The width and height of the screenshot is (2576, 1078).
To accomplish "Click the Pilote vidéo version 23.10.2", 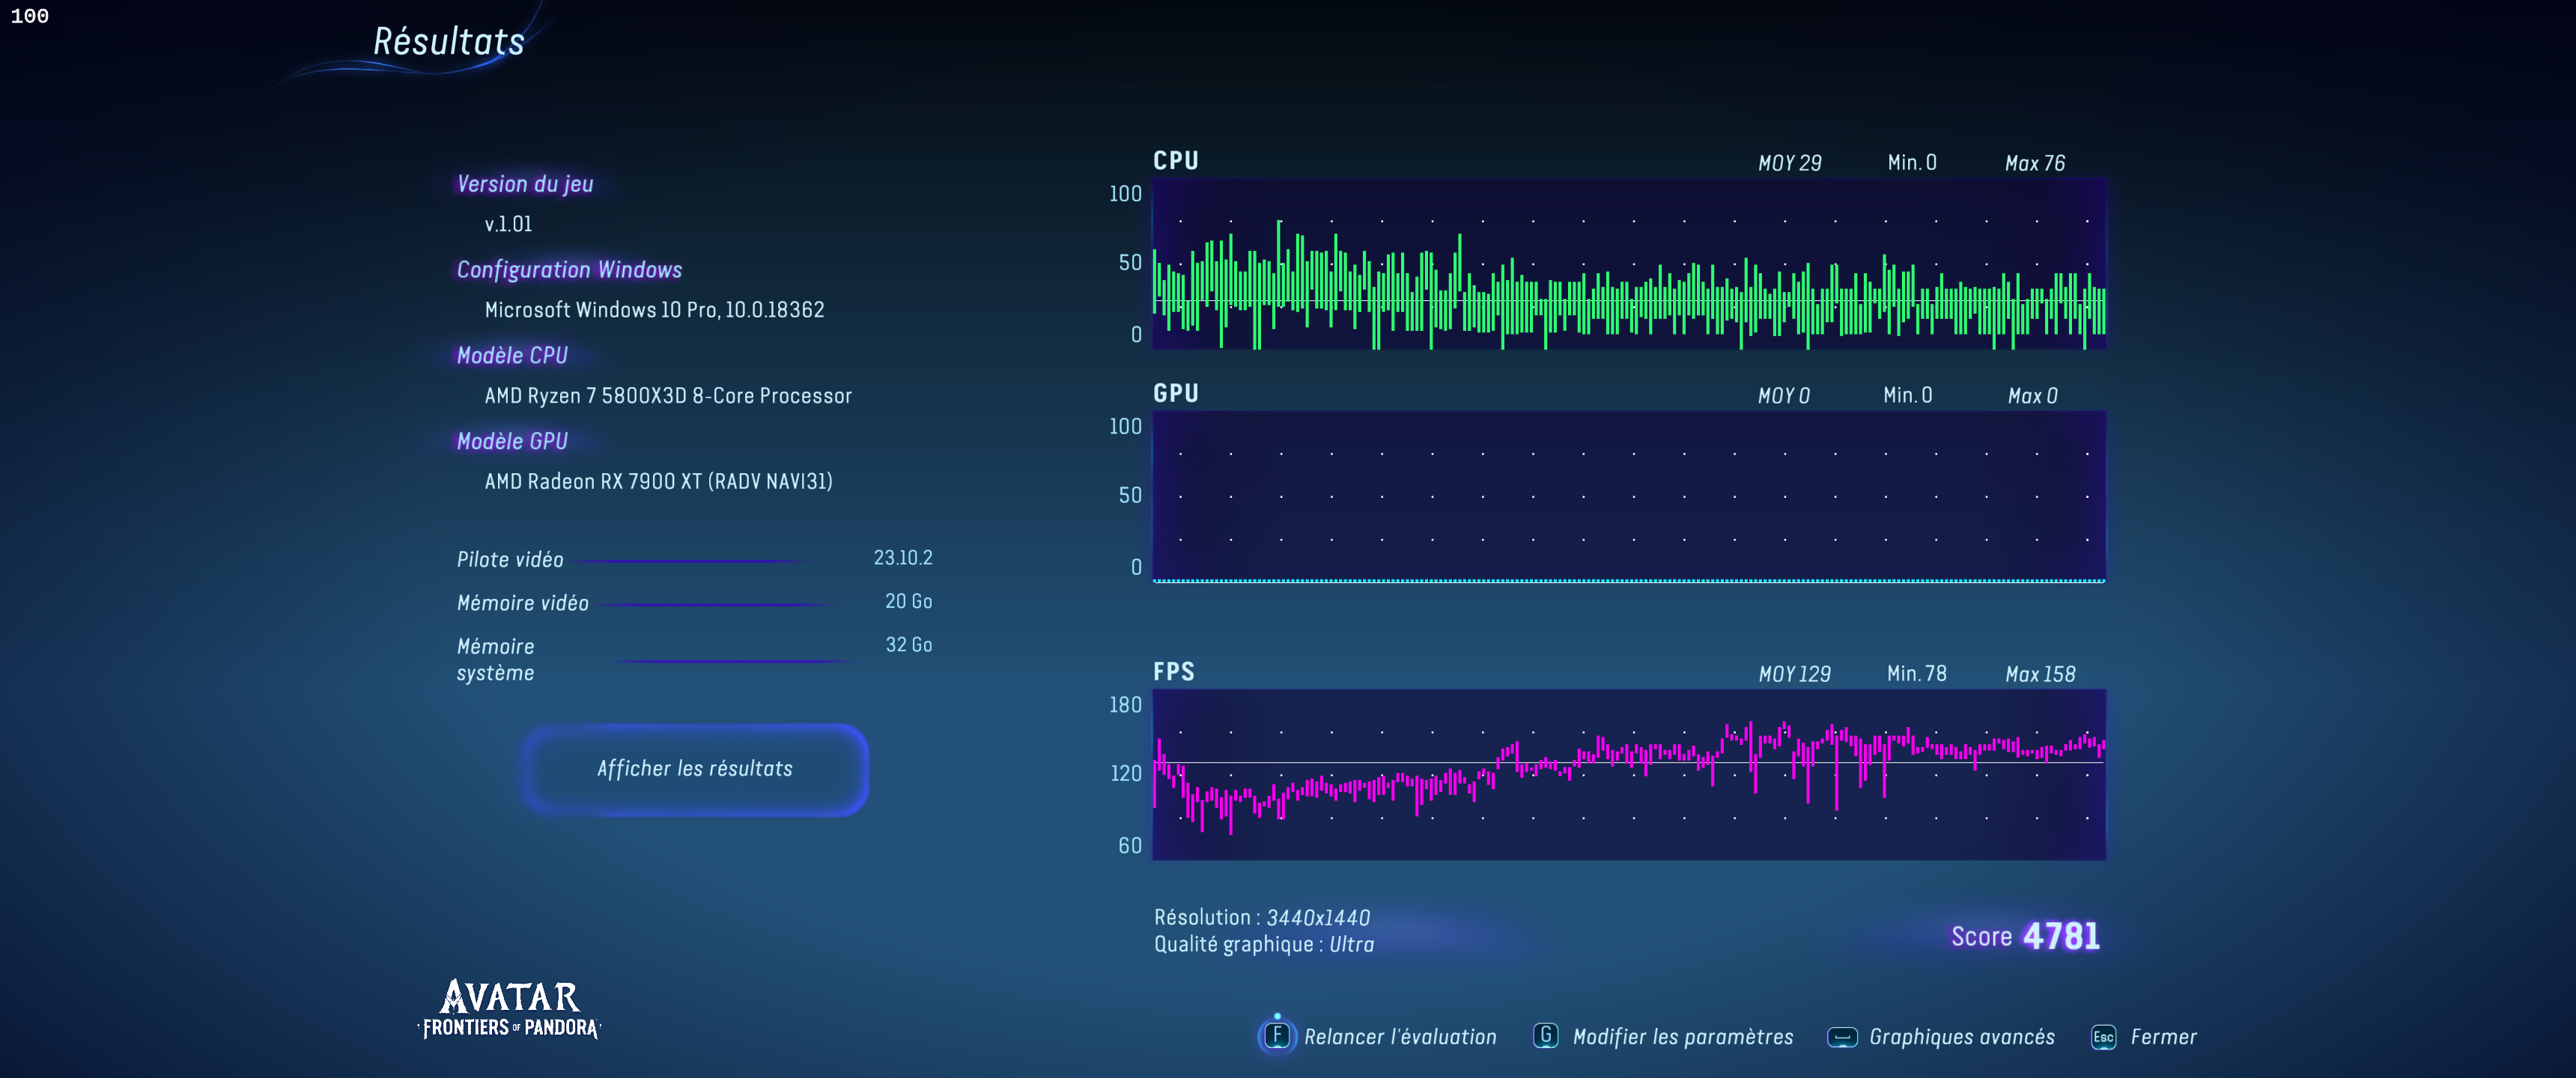I will point(902,558).
